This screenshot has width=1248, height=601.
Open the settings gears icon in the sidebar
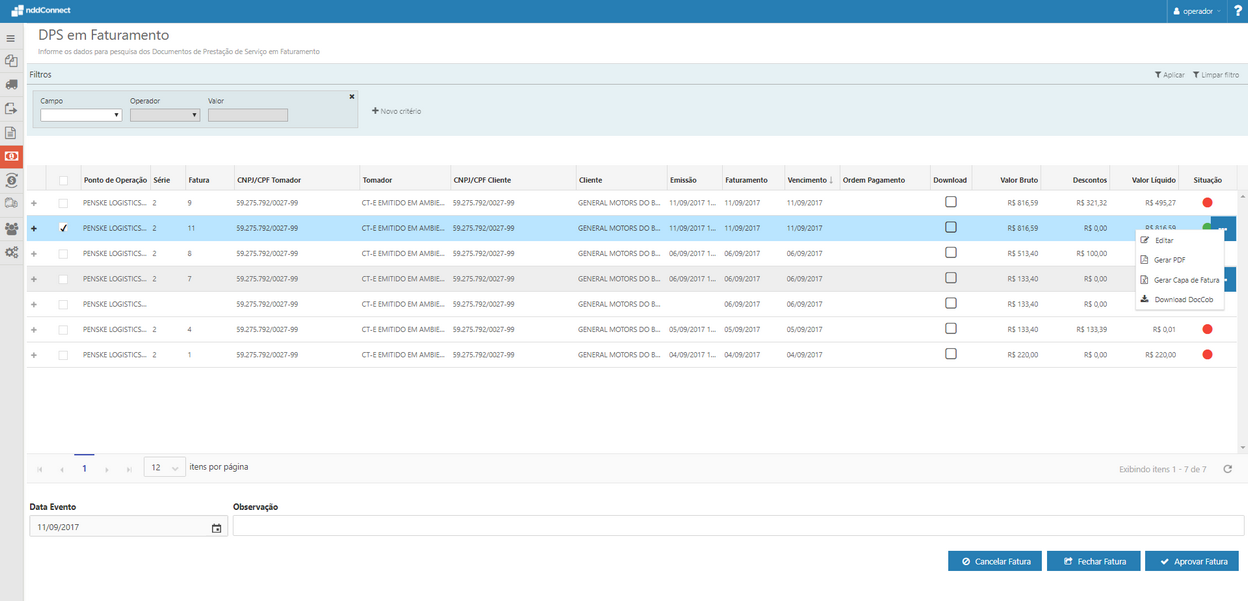pos(11,252)
